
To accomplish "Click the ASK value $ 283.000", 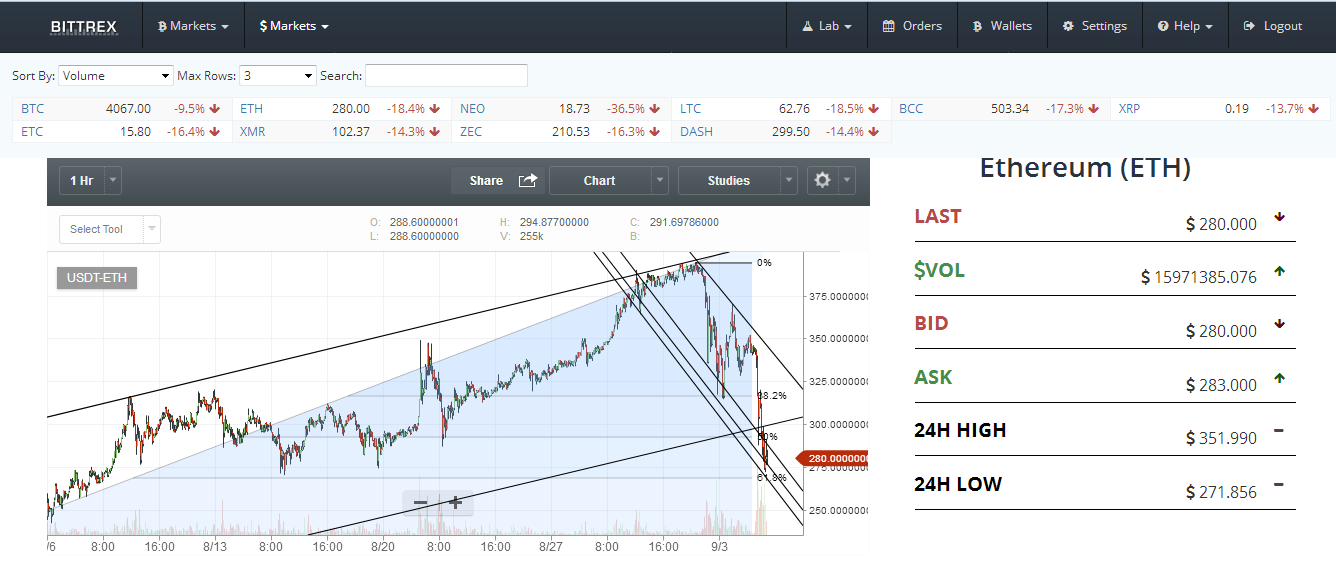I will point(1221,385).
